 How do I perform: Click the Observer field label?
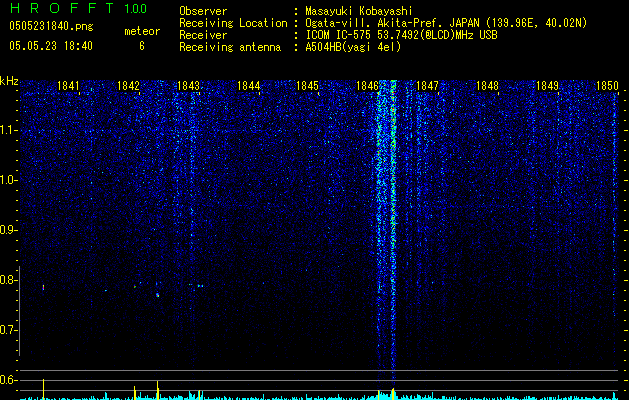pyautogui.click(x=203, y=11)
